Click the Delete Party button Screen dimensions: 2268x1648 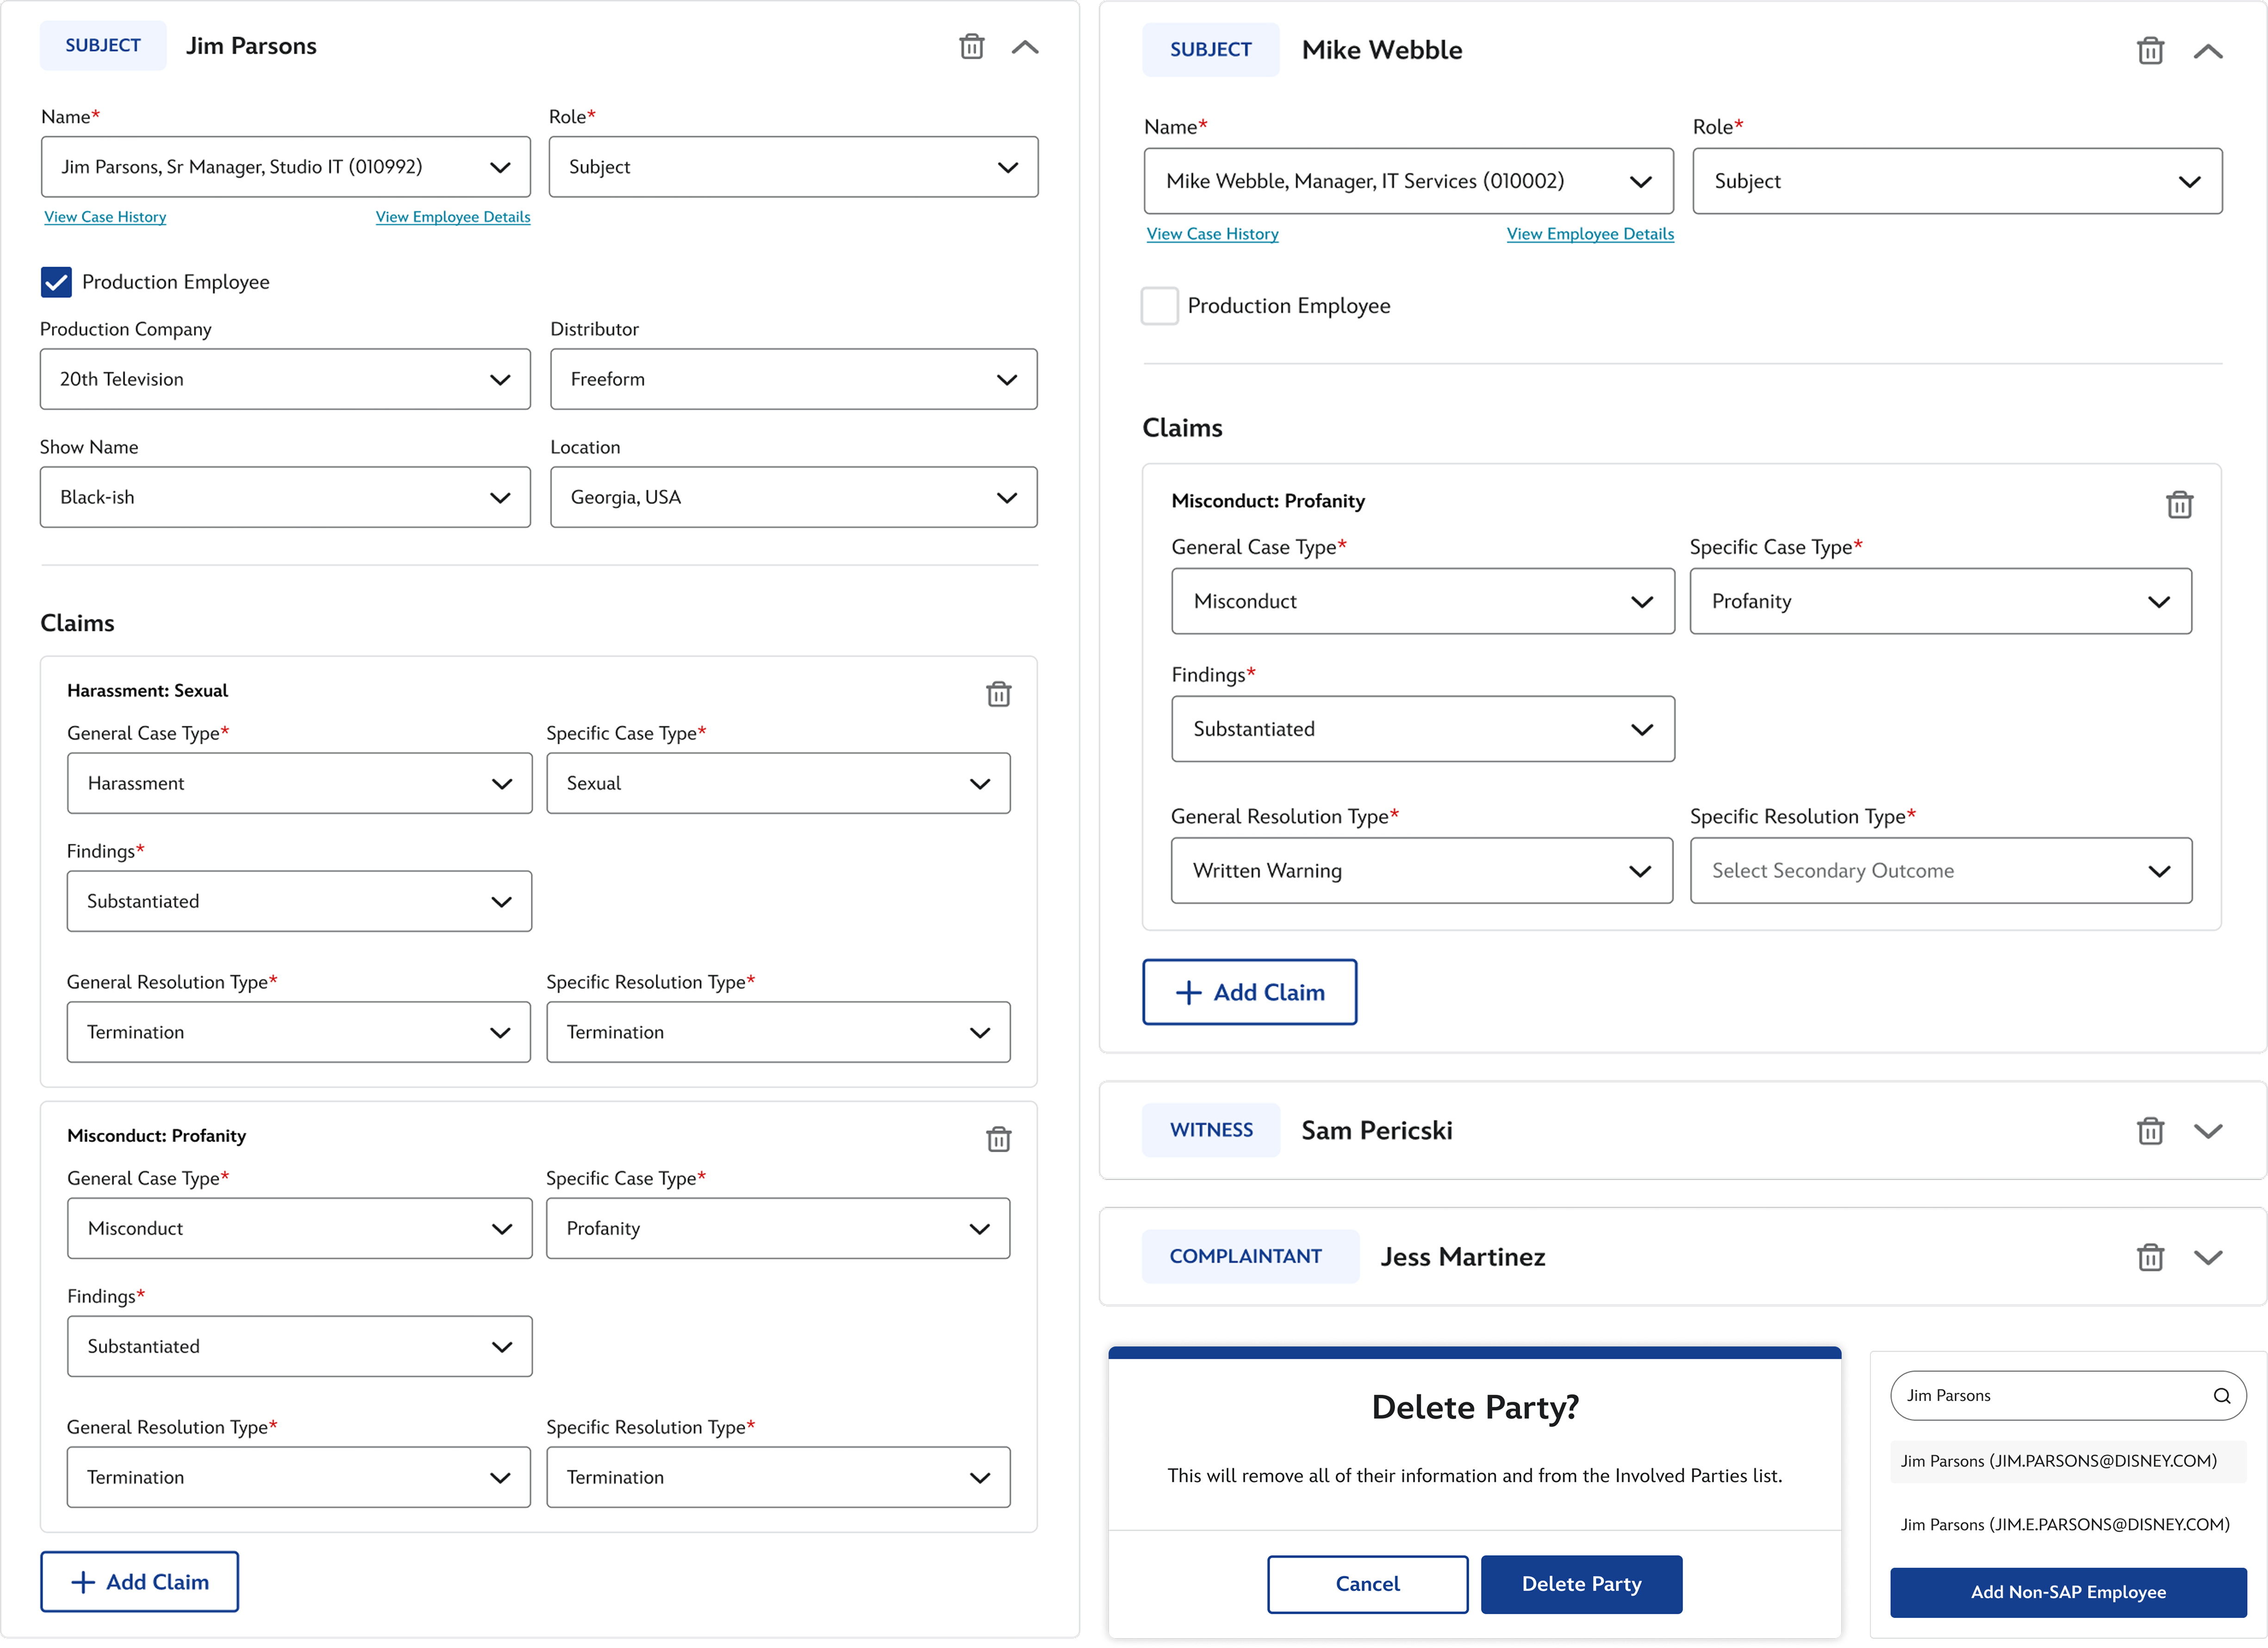[x=1580, y=1584]
